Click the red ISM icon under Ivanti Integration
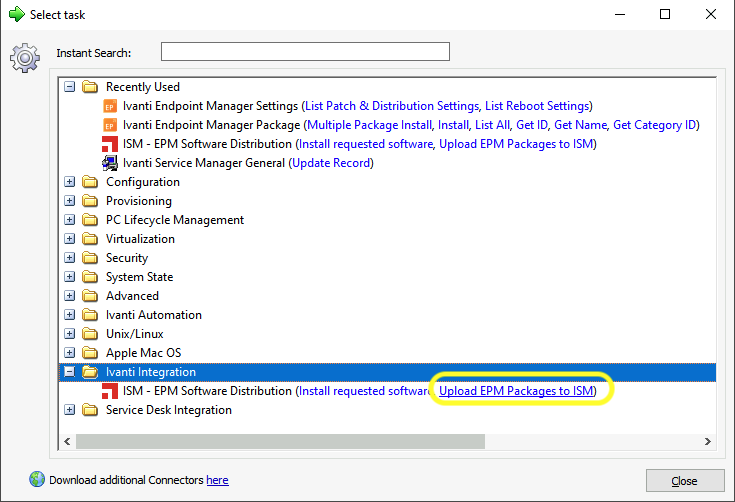 (110, 391)
